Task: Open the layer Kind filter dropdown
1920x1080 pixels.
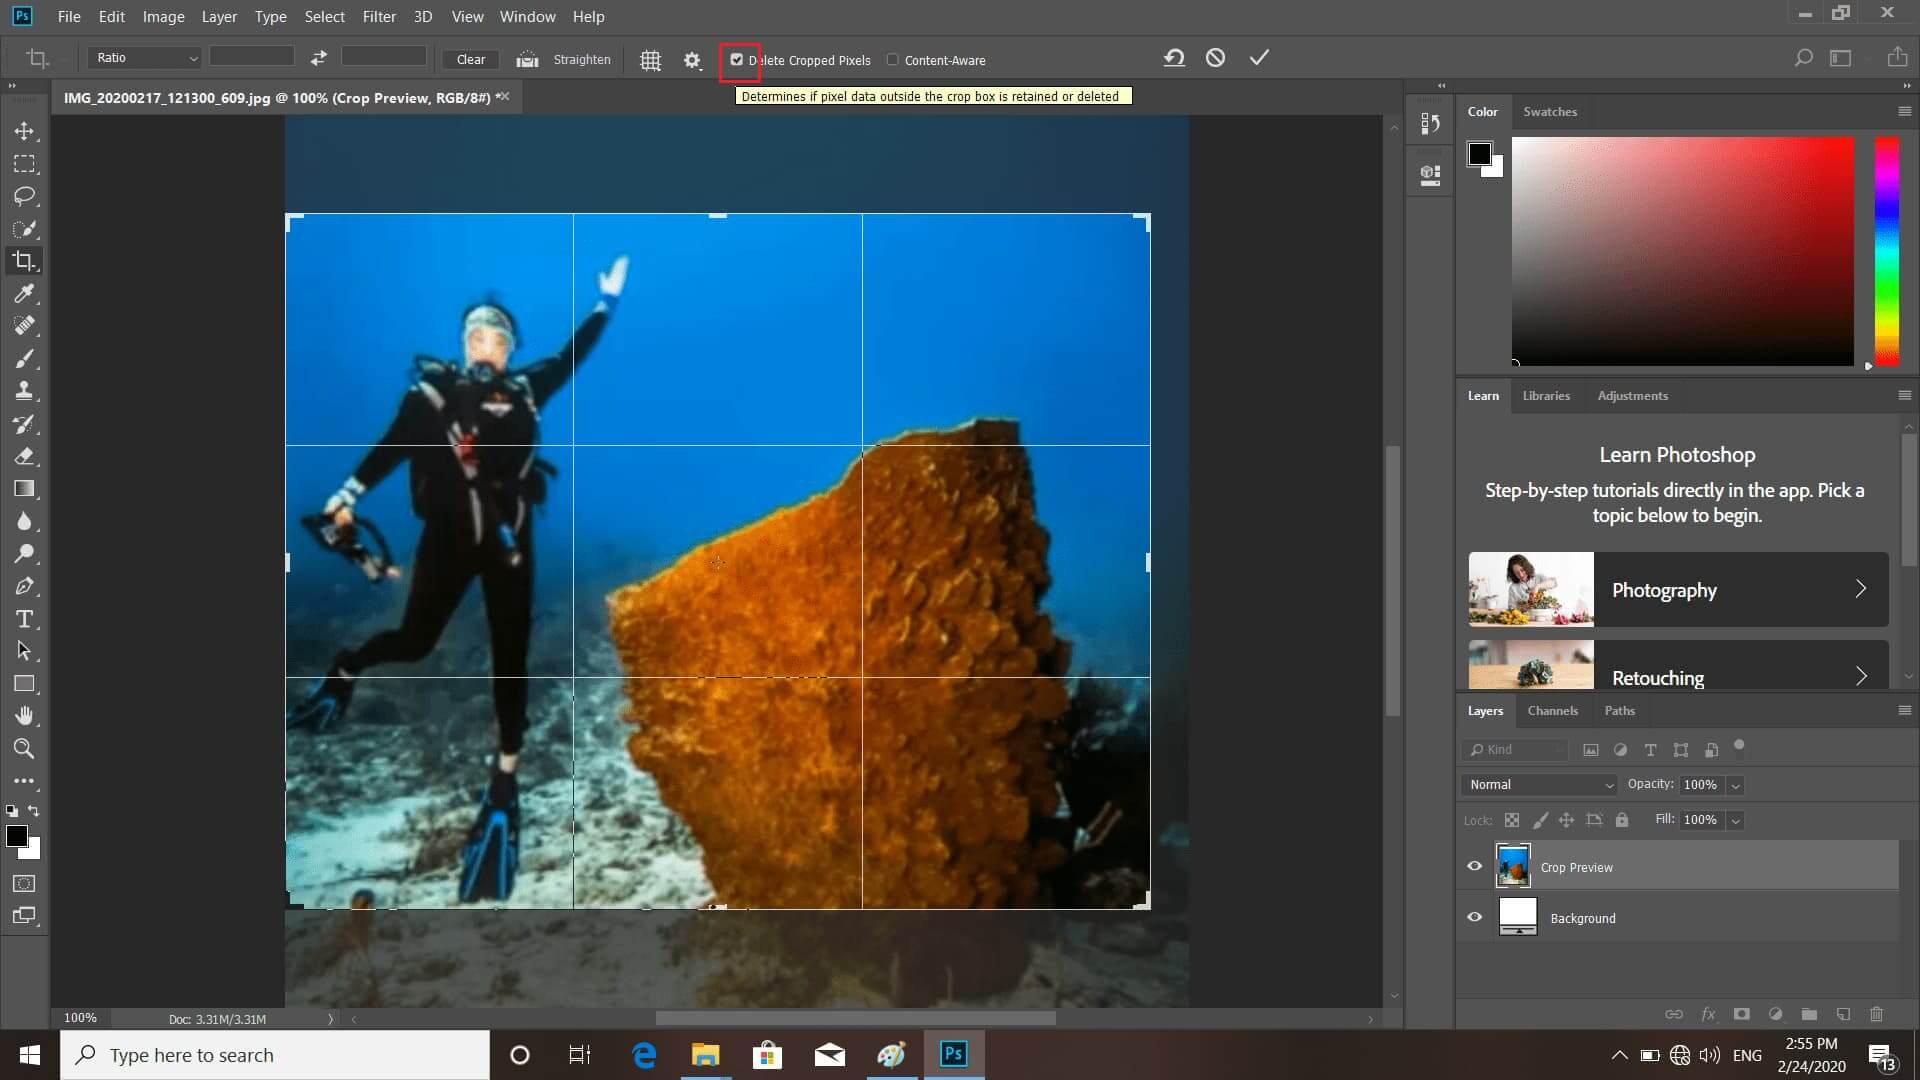Action: (x=1513, y=750)
